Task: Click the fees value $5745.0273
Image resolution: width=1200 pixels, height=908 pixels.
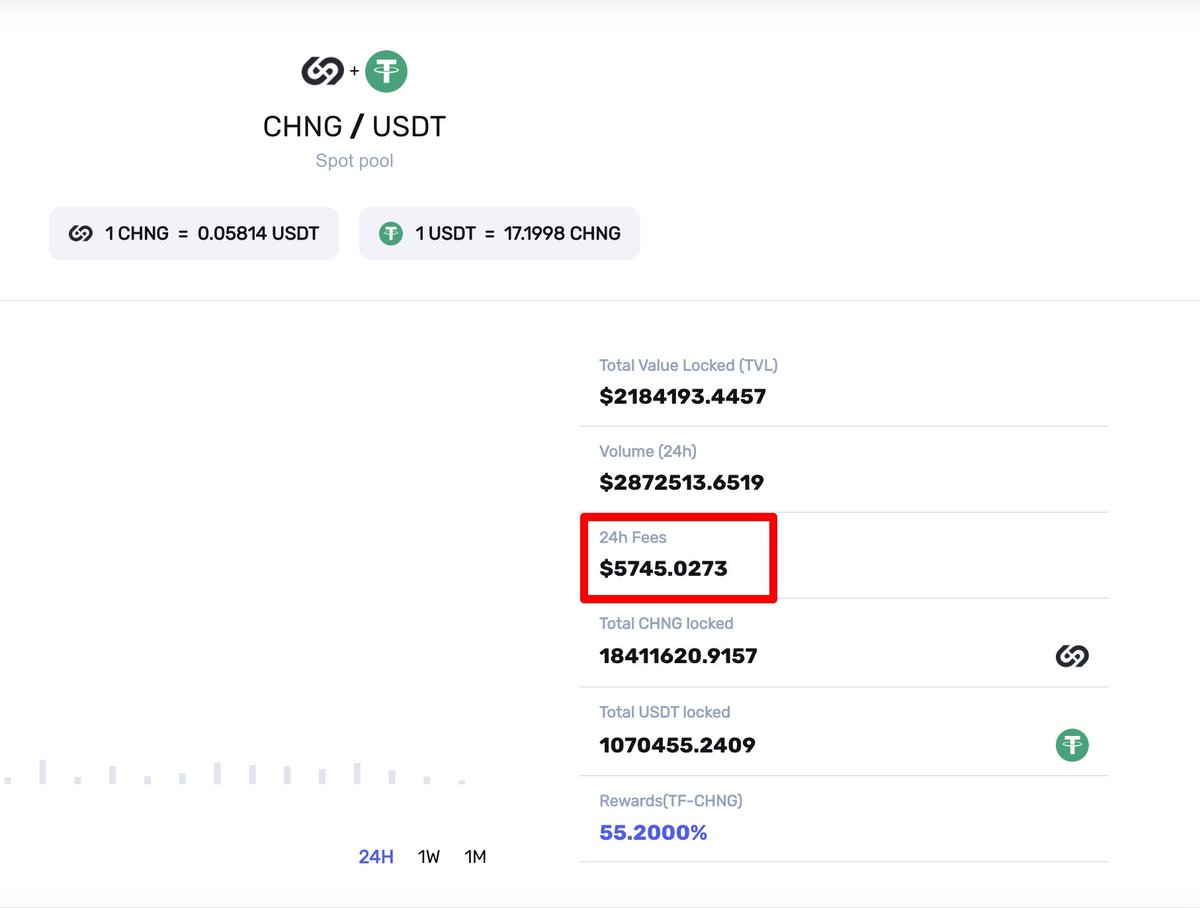Action: [x=663, y=569]
